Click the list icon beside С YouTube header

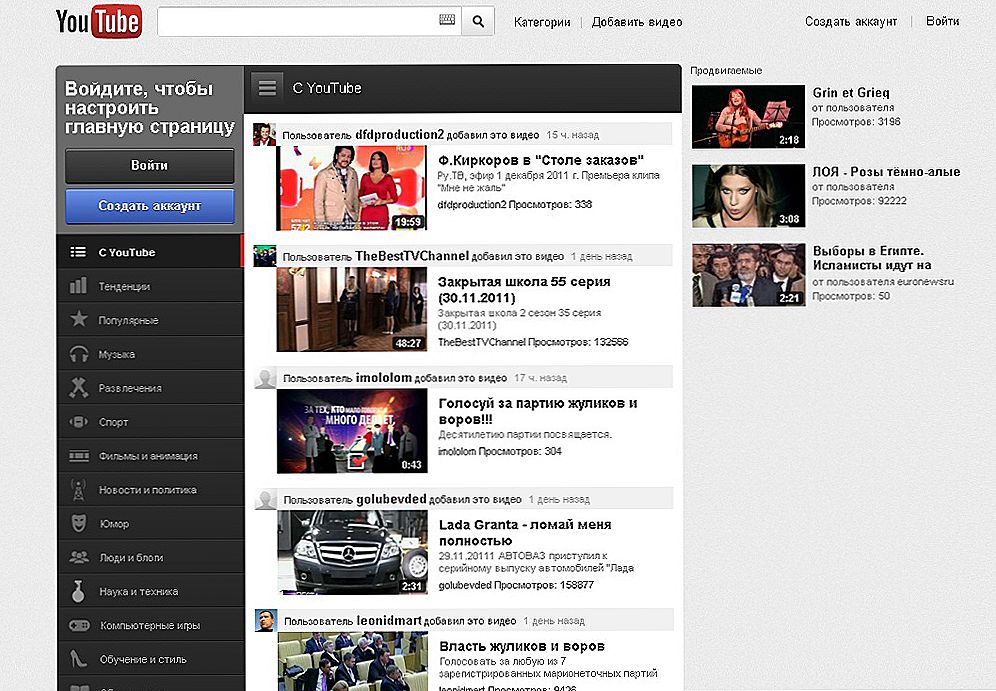pos(267,86)
